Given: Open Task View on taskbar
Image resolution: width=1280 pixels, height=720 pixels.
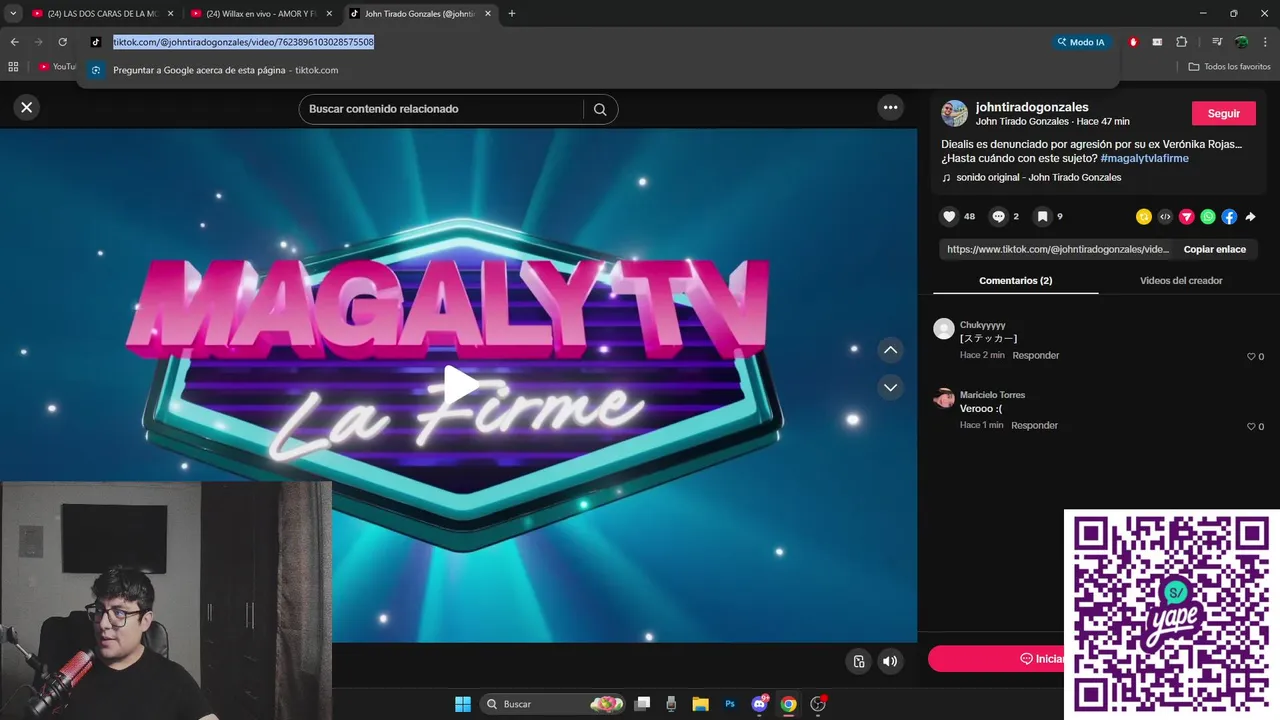Looking at the screenshot, I should 642,704.
